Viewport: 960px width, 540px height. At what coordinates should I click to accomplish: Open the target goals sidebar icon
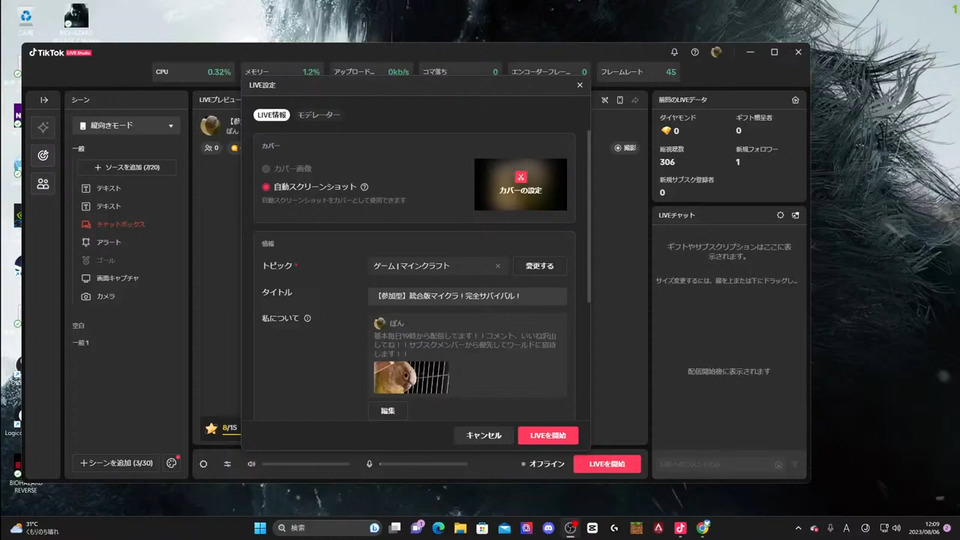tap(43, 156)
